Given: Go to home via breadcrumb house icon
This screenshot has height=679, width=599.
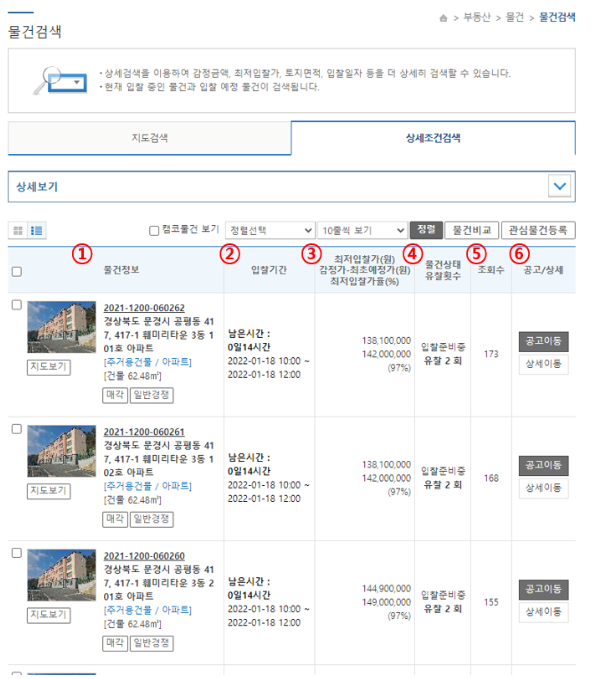Looking at the screenshot, I should click(x=443, y=18).
